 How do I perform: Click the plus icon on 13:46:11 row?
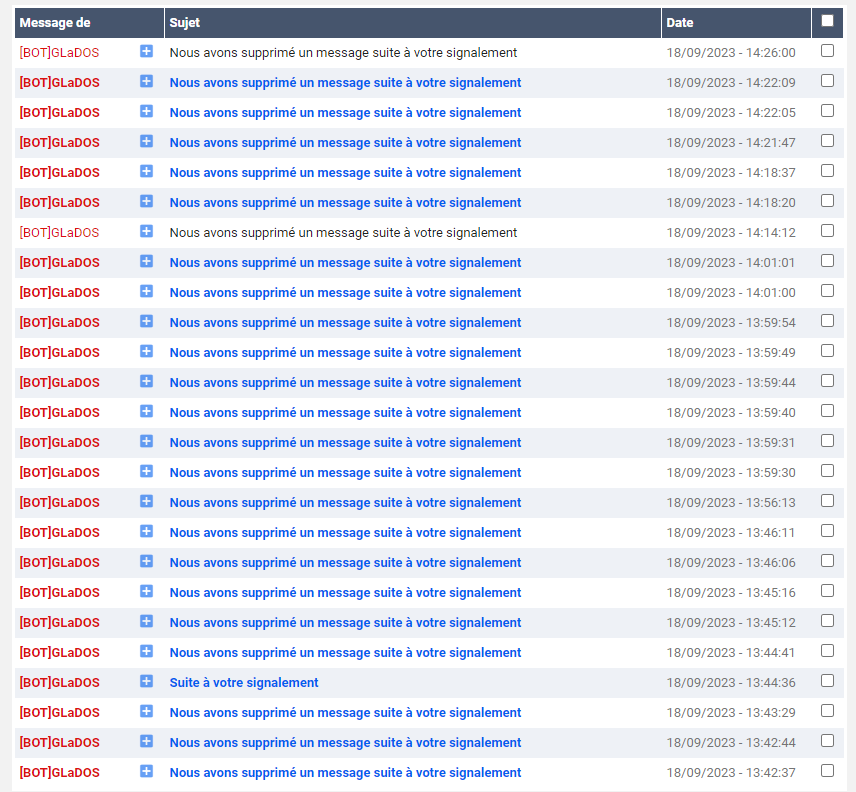[x=146, y=531]
